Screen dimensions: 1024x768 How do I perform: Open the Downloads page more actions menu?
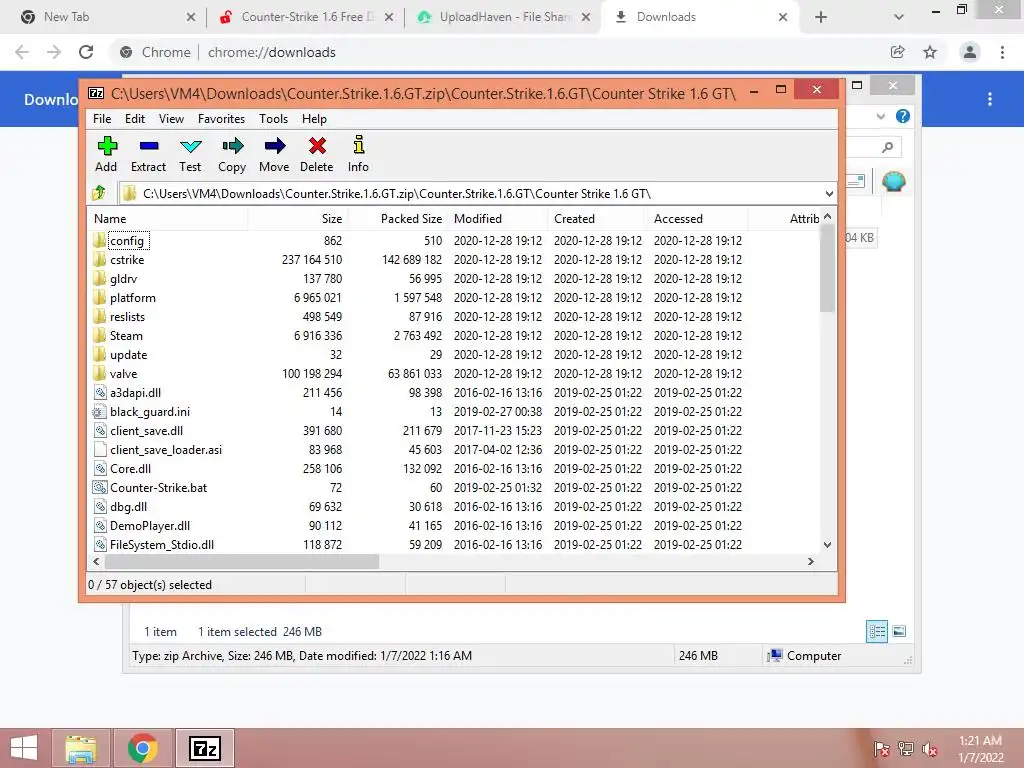pos(990,99)
